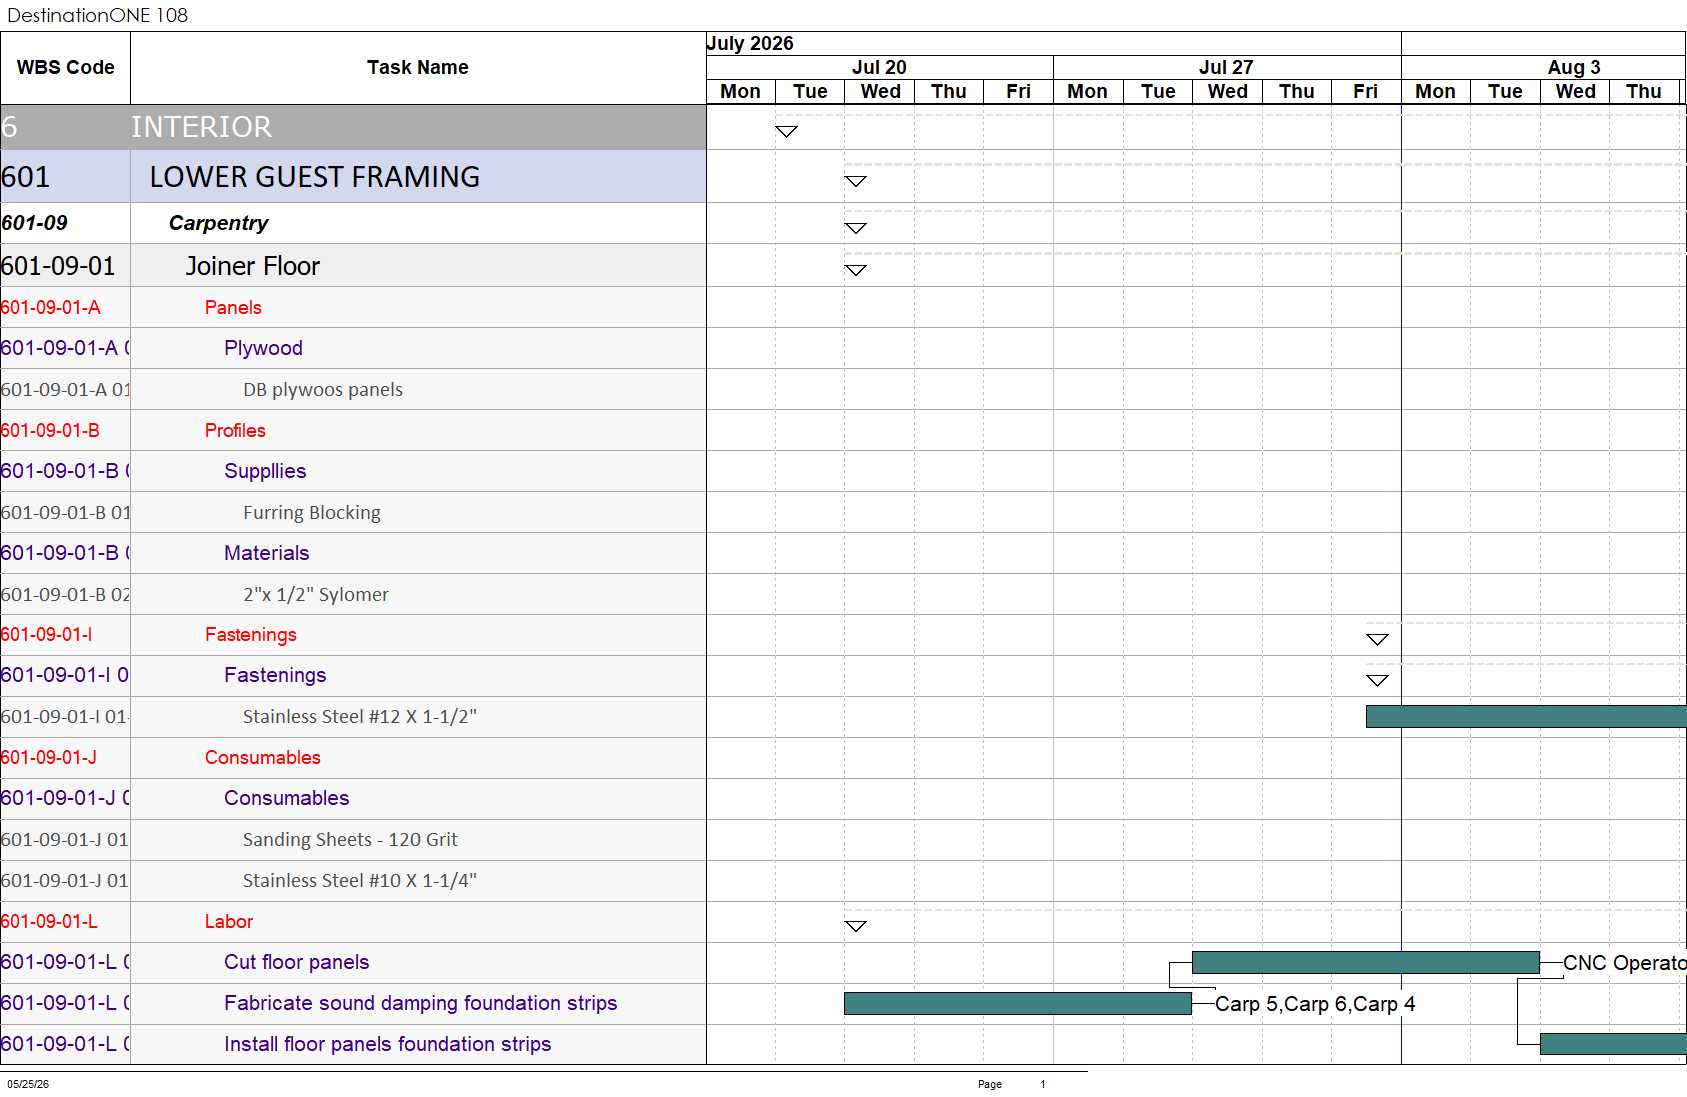Viewport: 1687px width, 1097px height.
Task: Select the Stainless Steel #12 Gantt bar
Action: point(1526,716)
